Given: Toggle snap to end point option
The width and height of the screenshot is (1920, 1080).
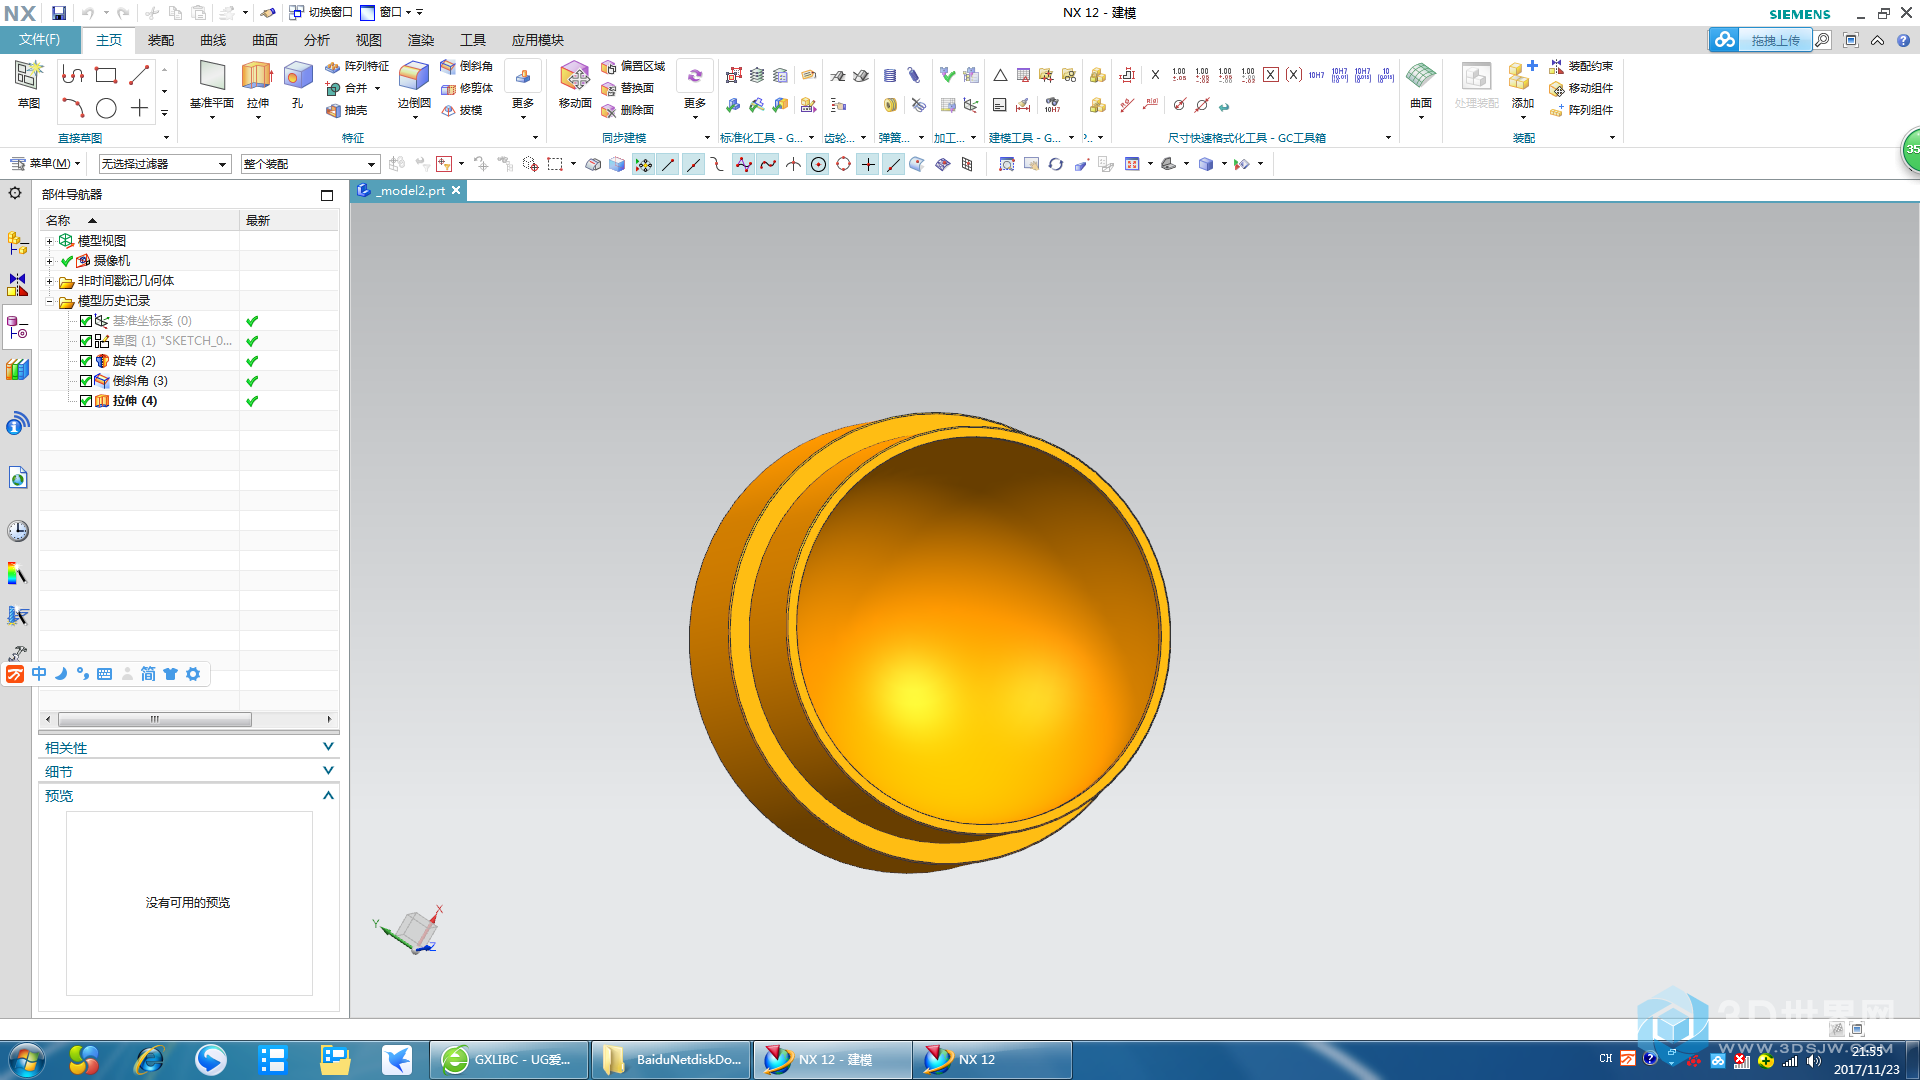Looking at the screenshot, I should click(x=668, y=164).
